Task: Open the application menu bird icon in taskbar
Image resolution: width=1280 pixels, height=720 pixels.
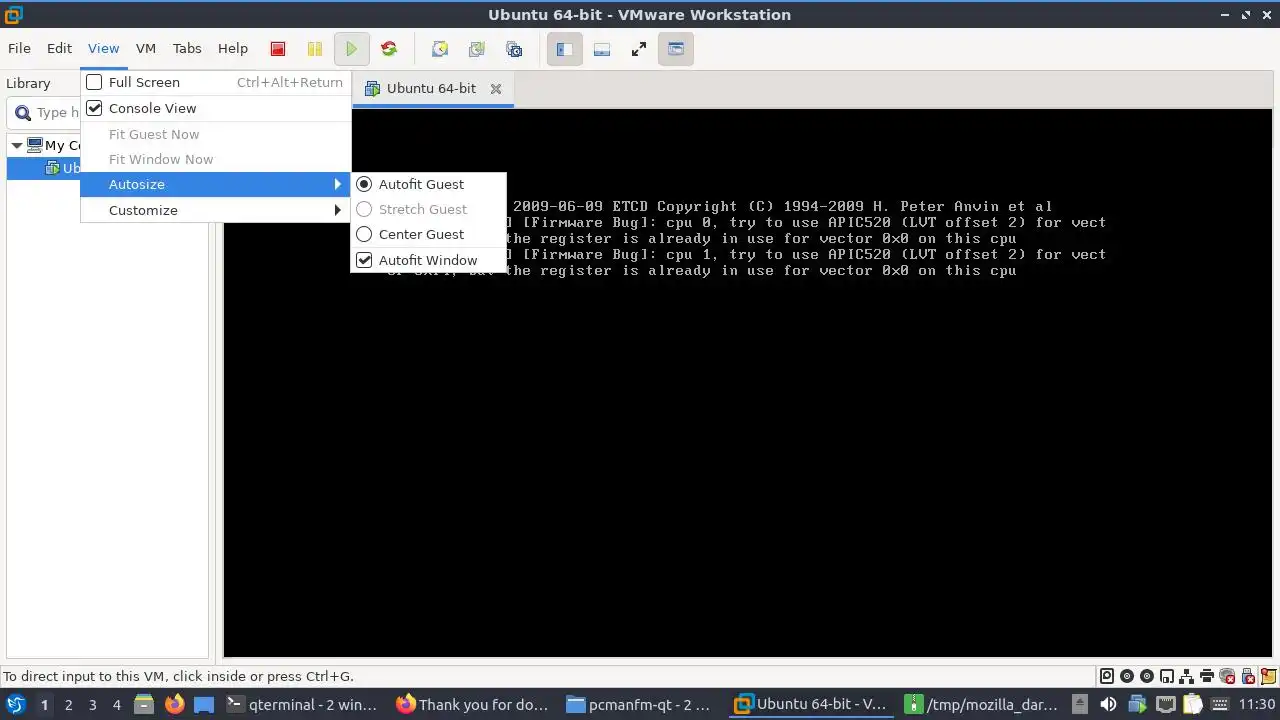Action: 16,704
